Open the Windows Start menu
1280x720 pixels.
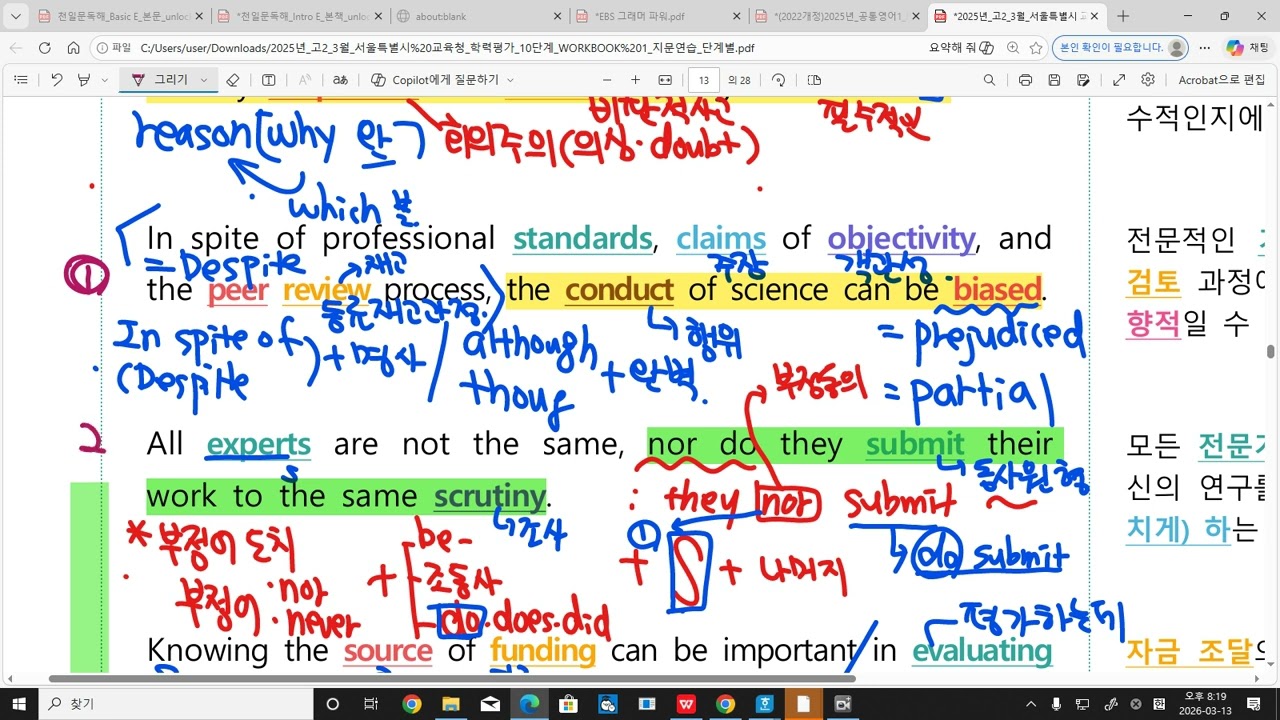pyautogui.click(x=18, y=703)
